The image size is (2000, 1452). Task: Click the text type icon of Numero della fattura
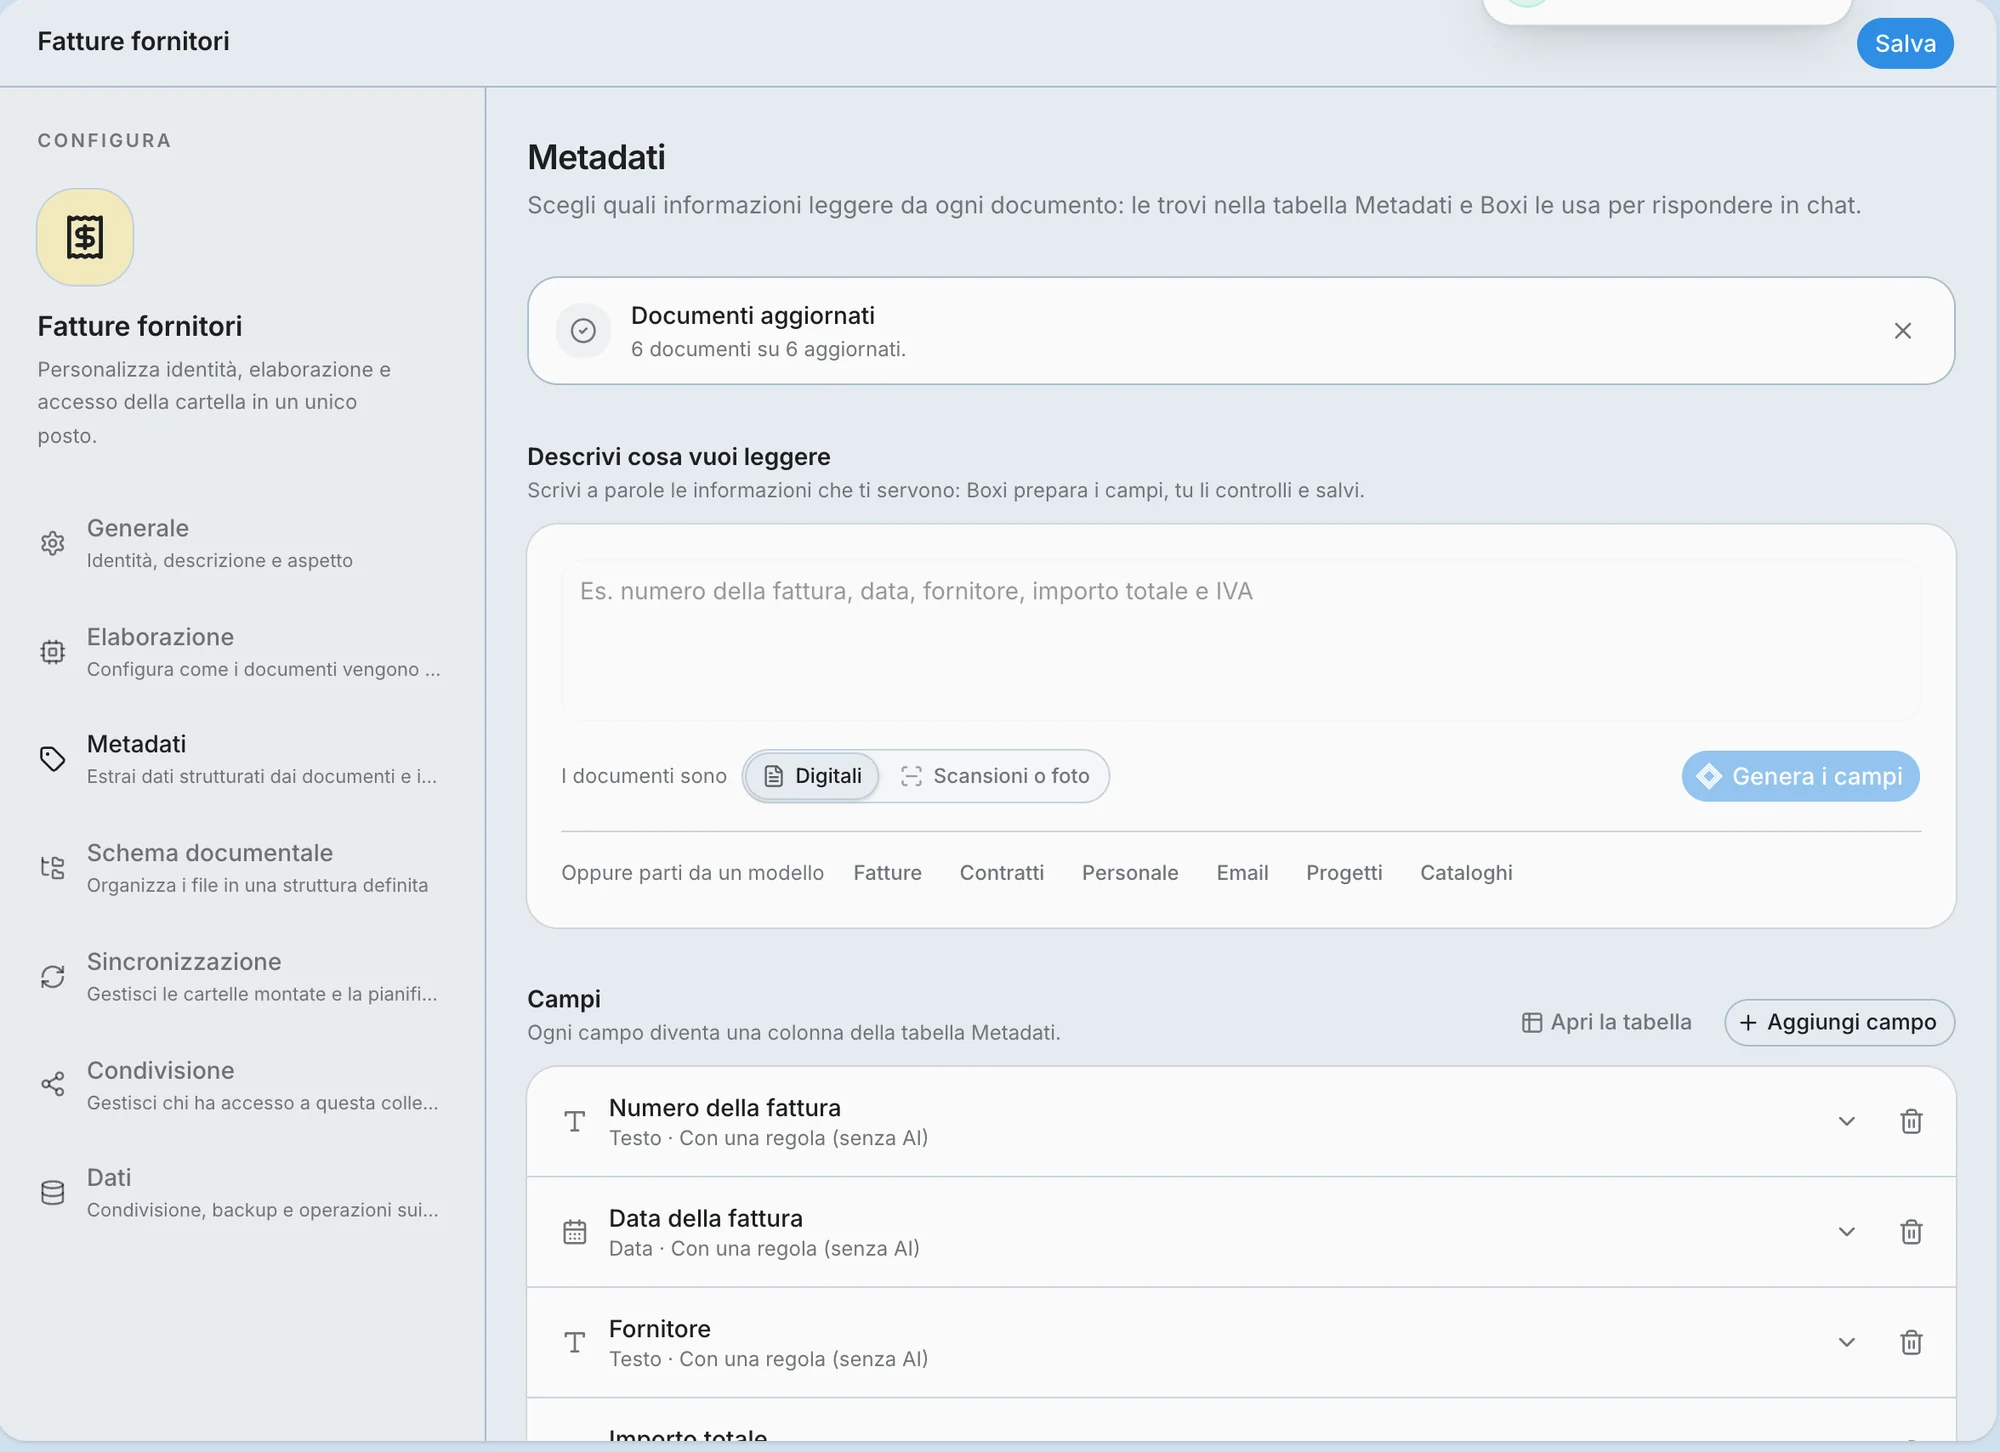[x=575, y=1122]
